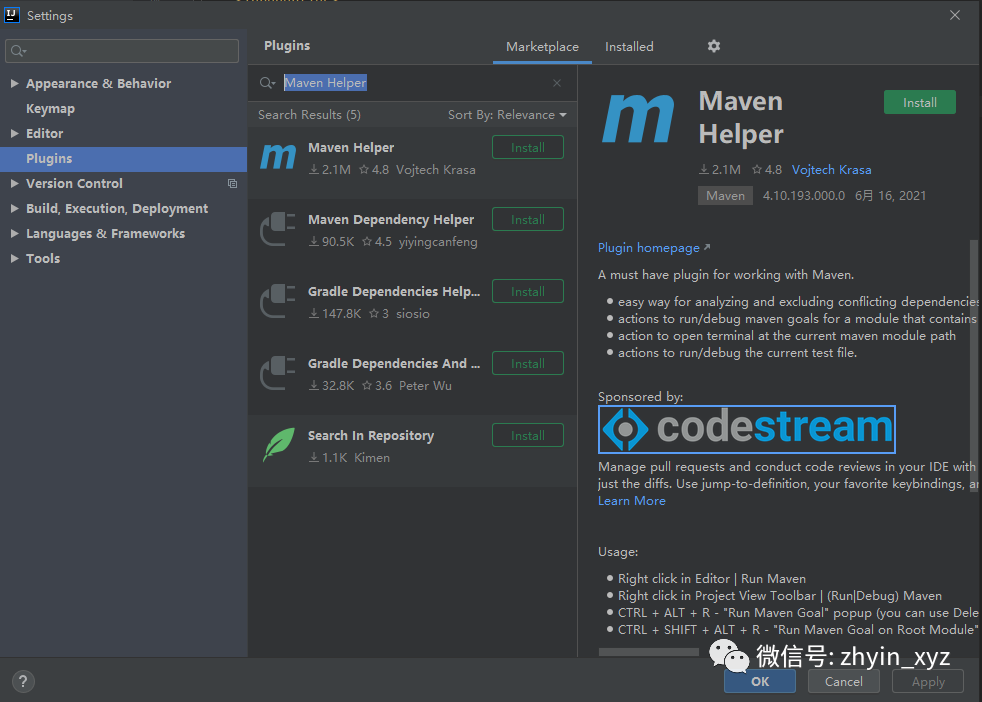This screenshot has width=982, height=702.
Task: Install Maven Dependency Helper plugin
Action: coord(527,220)
